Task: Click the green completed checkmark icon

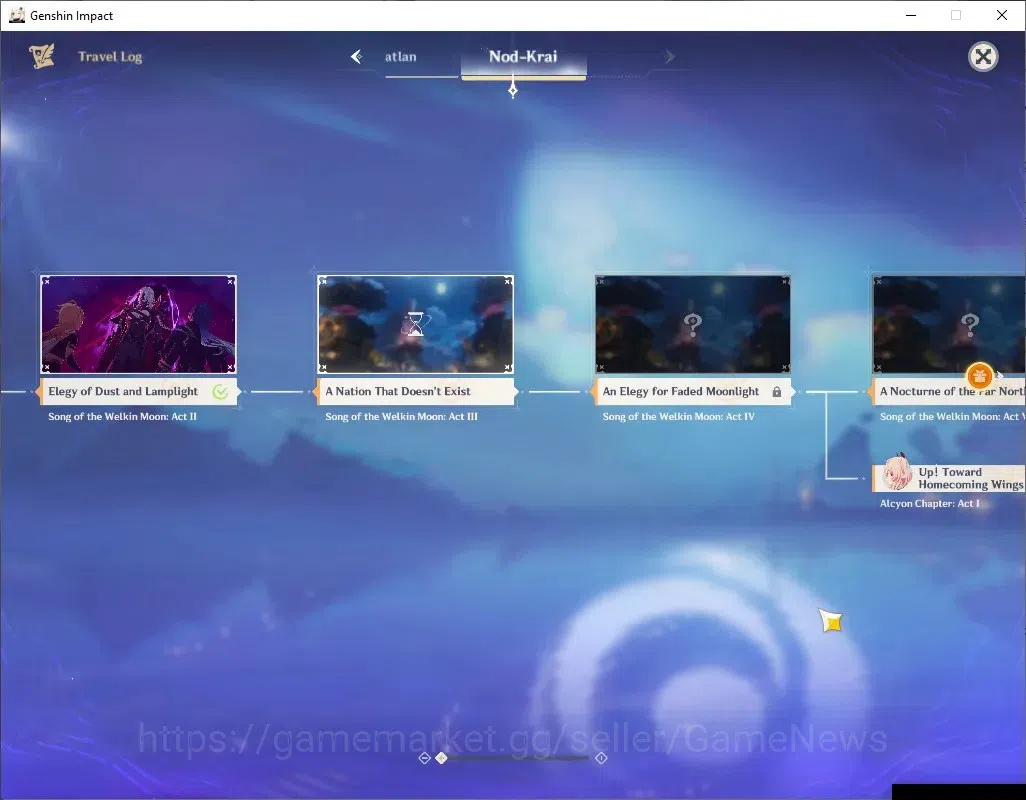Action: (x=221, y=392)
